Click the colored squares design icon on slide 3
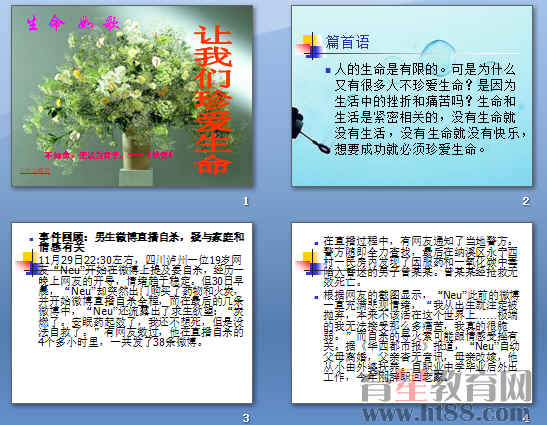547x425 pixels. coord(29,263)
